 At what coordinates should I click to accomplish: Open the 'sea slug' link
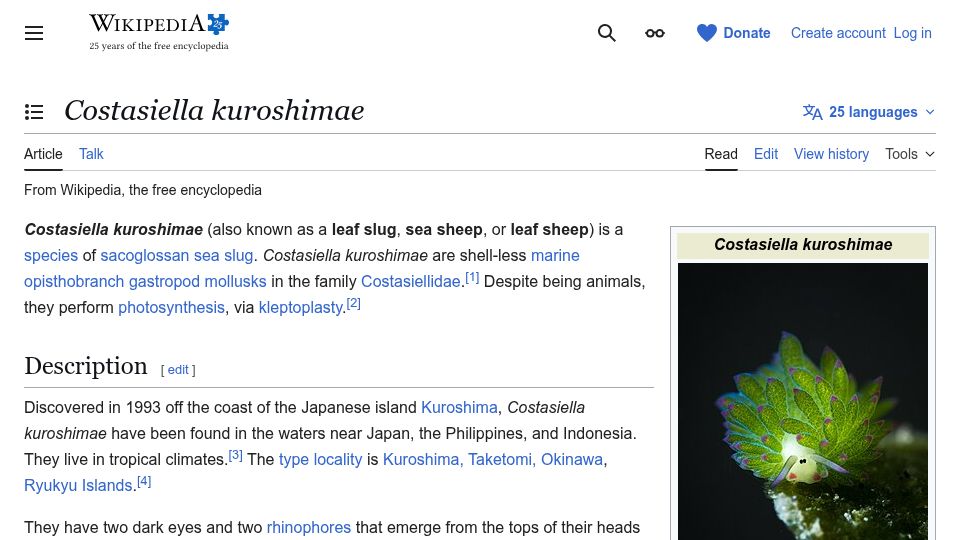(223, 255)
